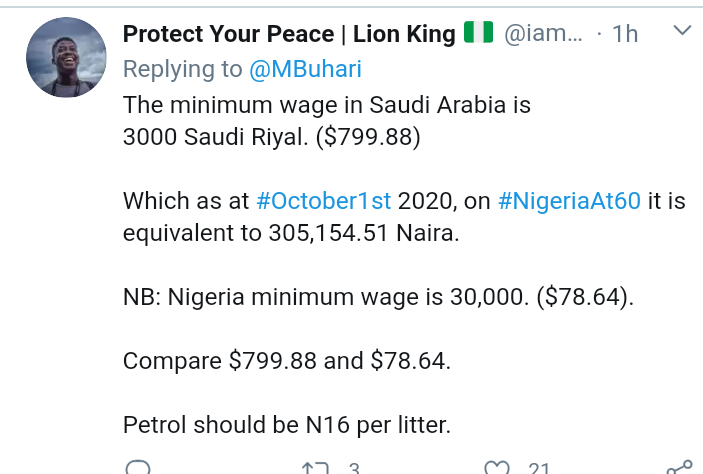Visit the @MBuhari mention link
This screenshot has width=703, height=474.
[x=305, y=69]
